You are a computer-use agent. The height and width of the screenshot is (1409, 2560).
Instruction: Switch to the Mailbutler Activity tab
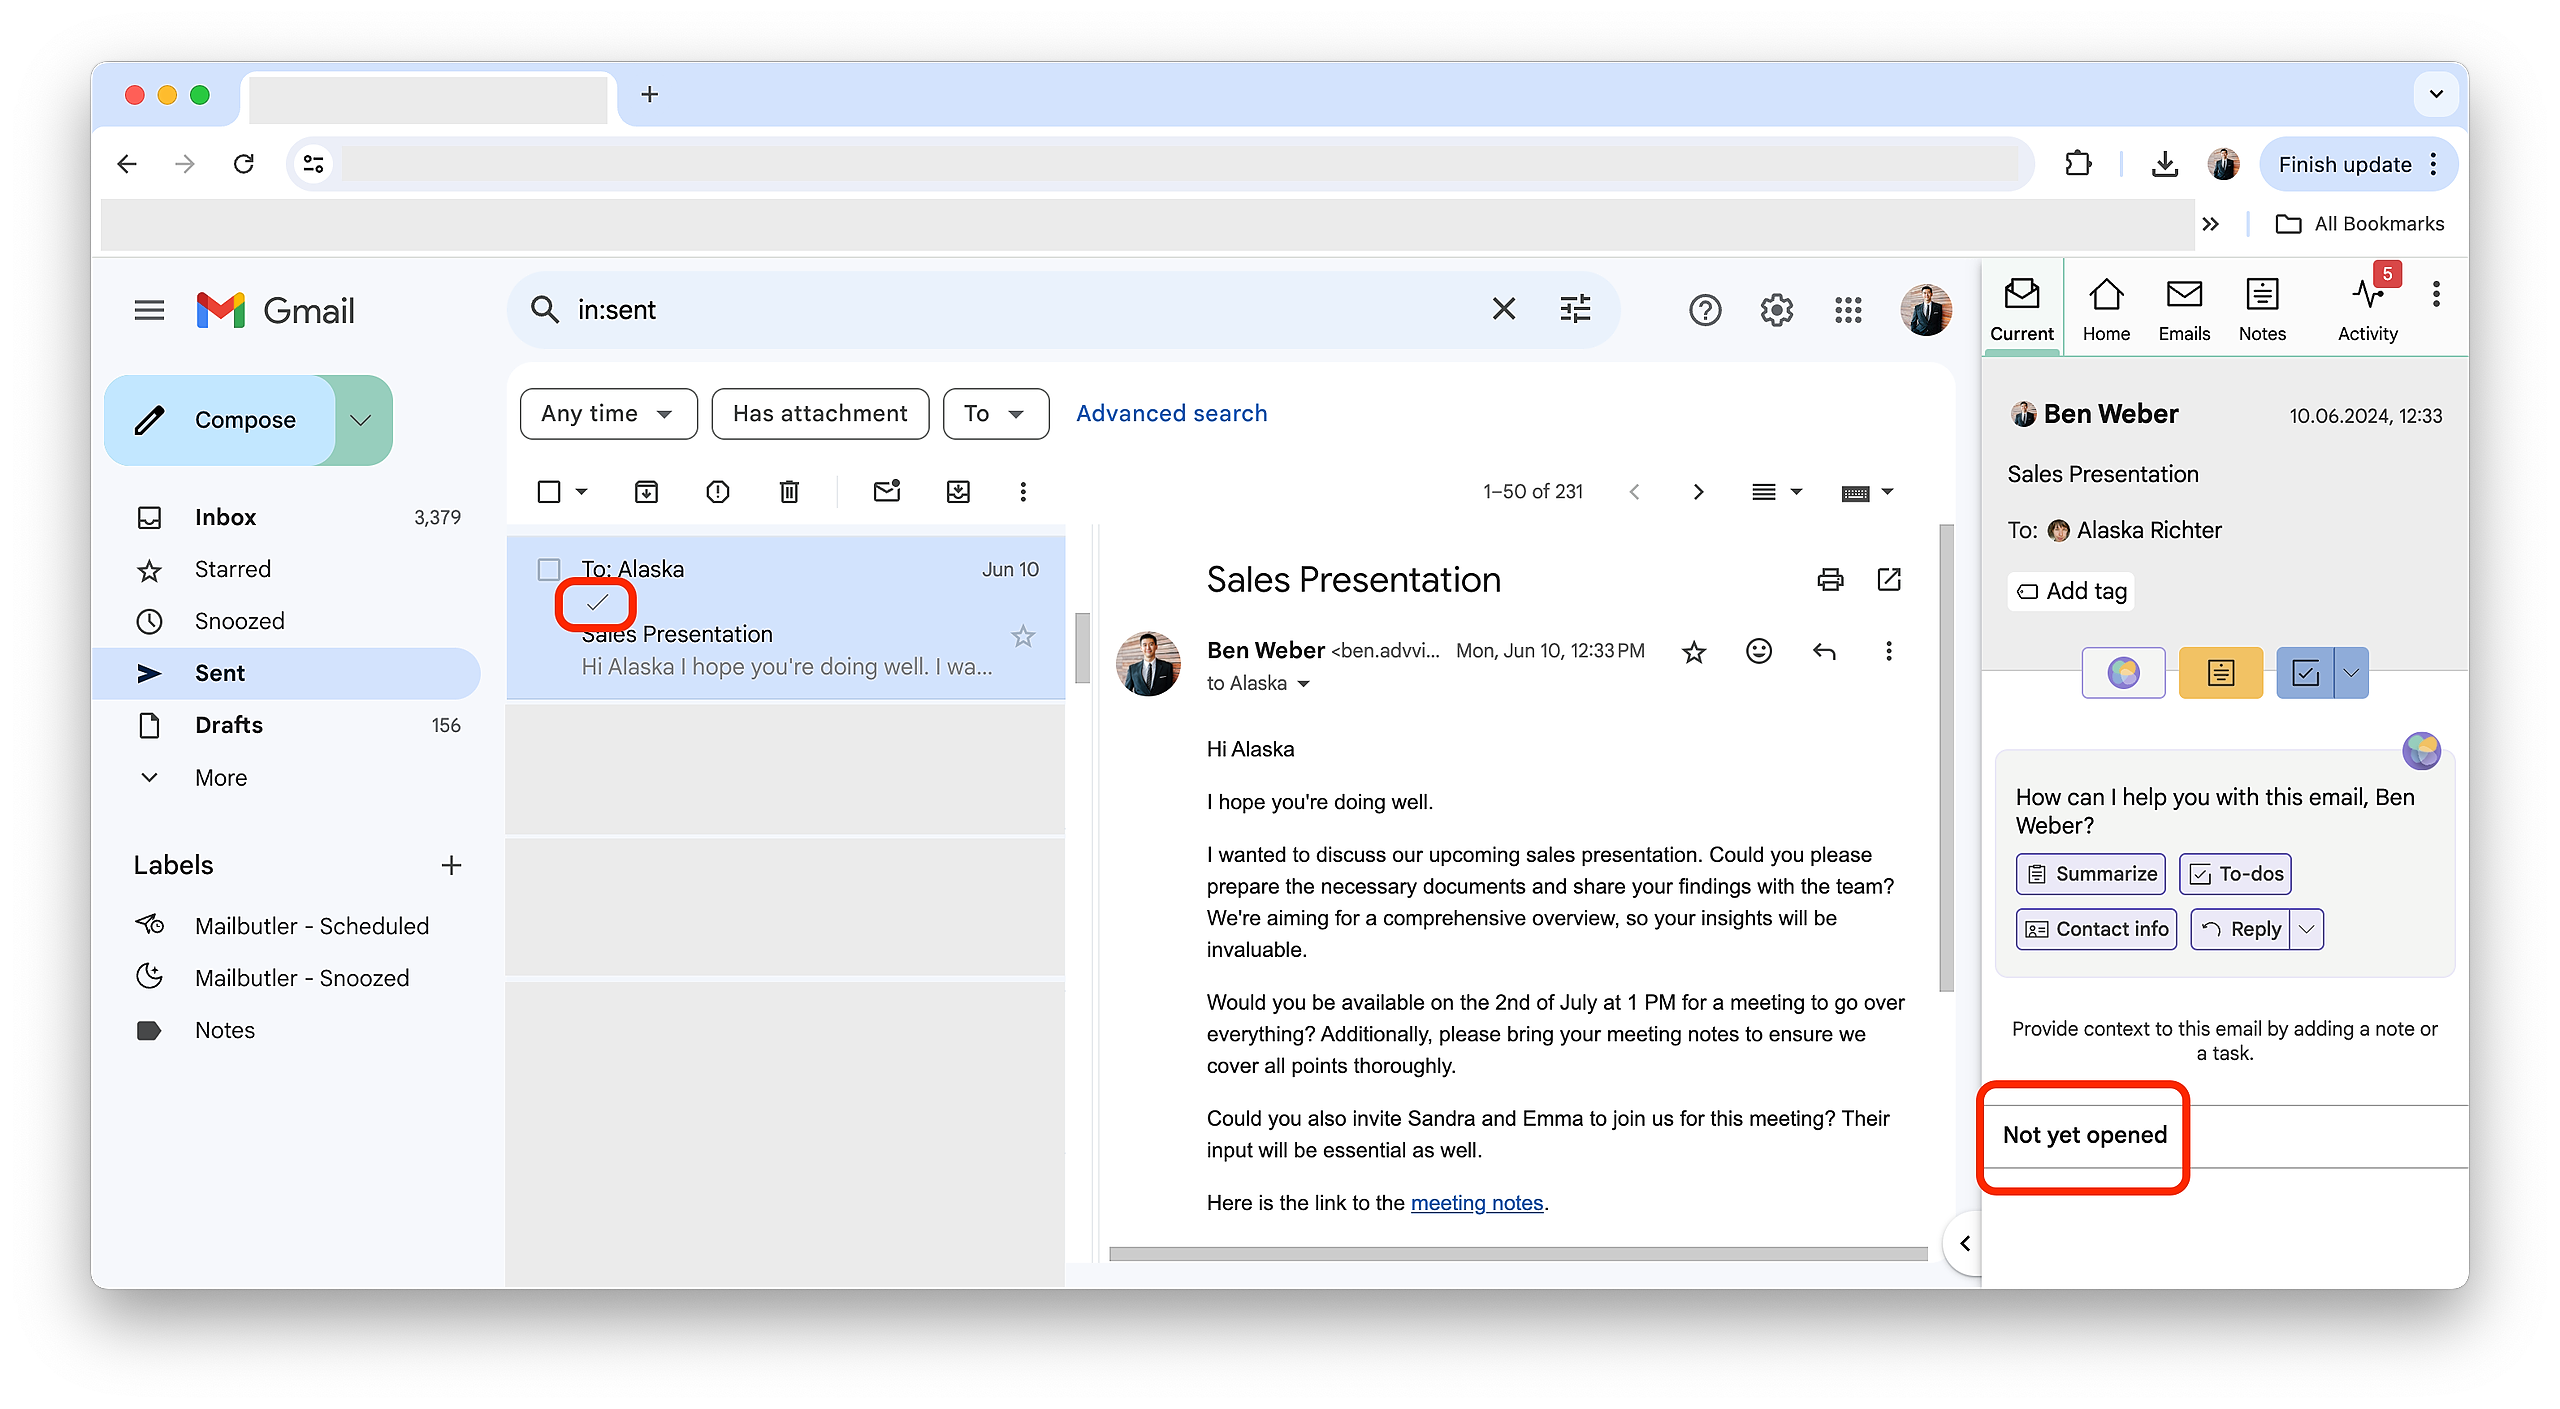coord(2367,310)
